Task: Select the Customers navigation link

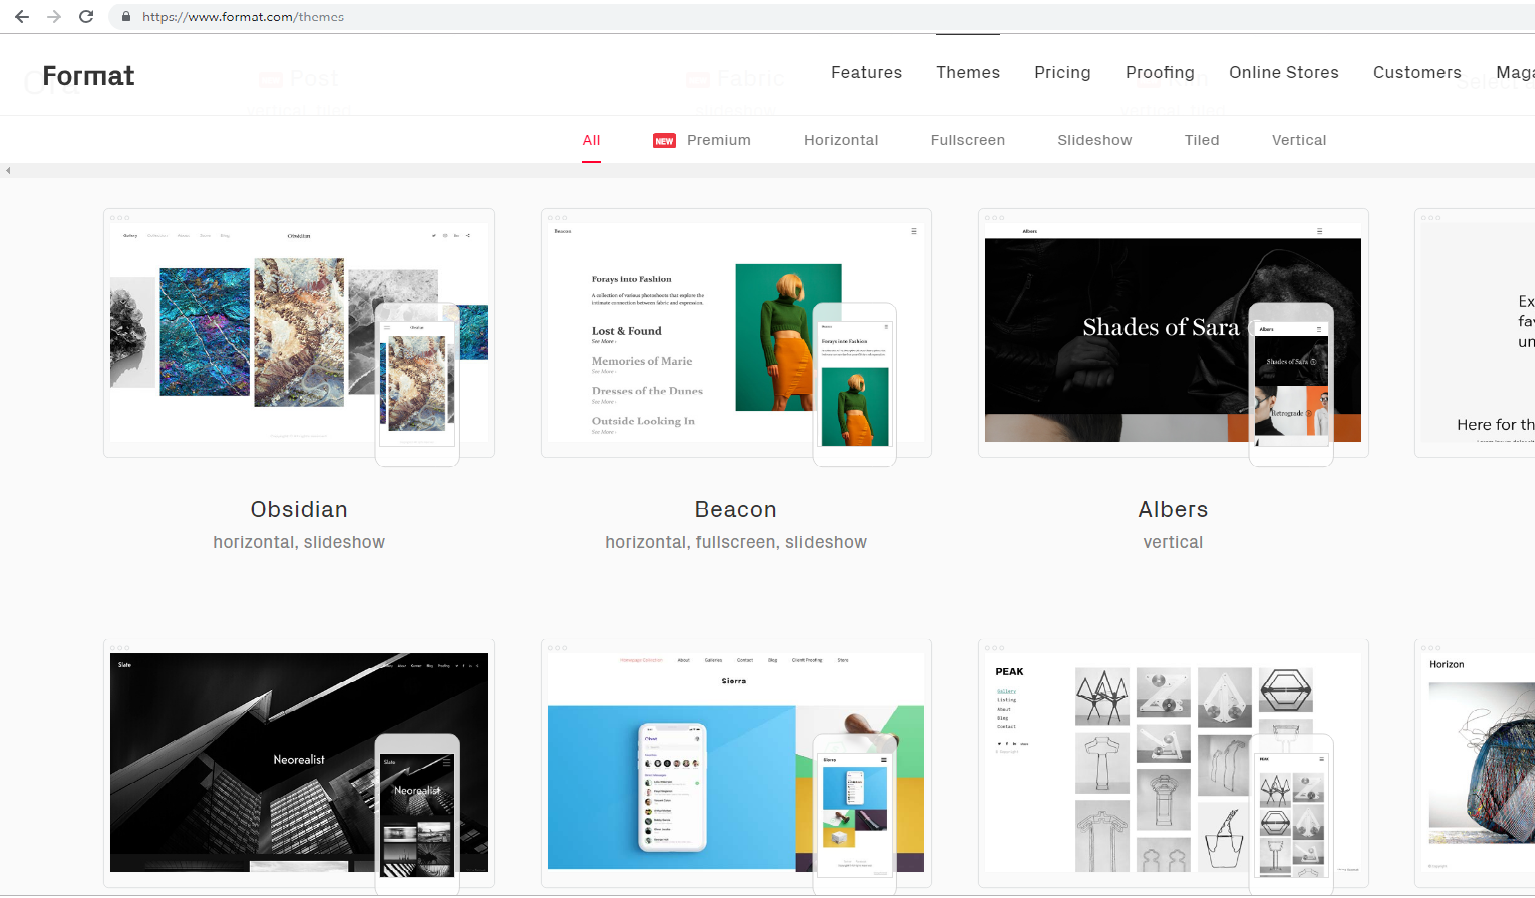Action: [x=1417, y=72]
